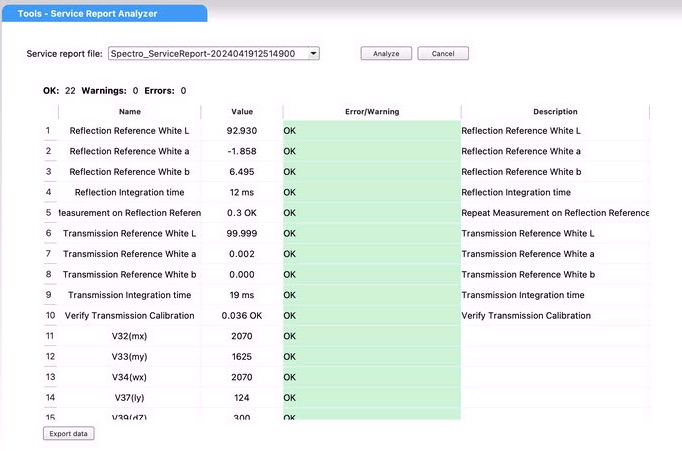Sort by the Name column header

click(x=129, y=112)
